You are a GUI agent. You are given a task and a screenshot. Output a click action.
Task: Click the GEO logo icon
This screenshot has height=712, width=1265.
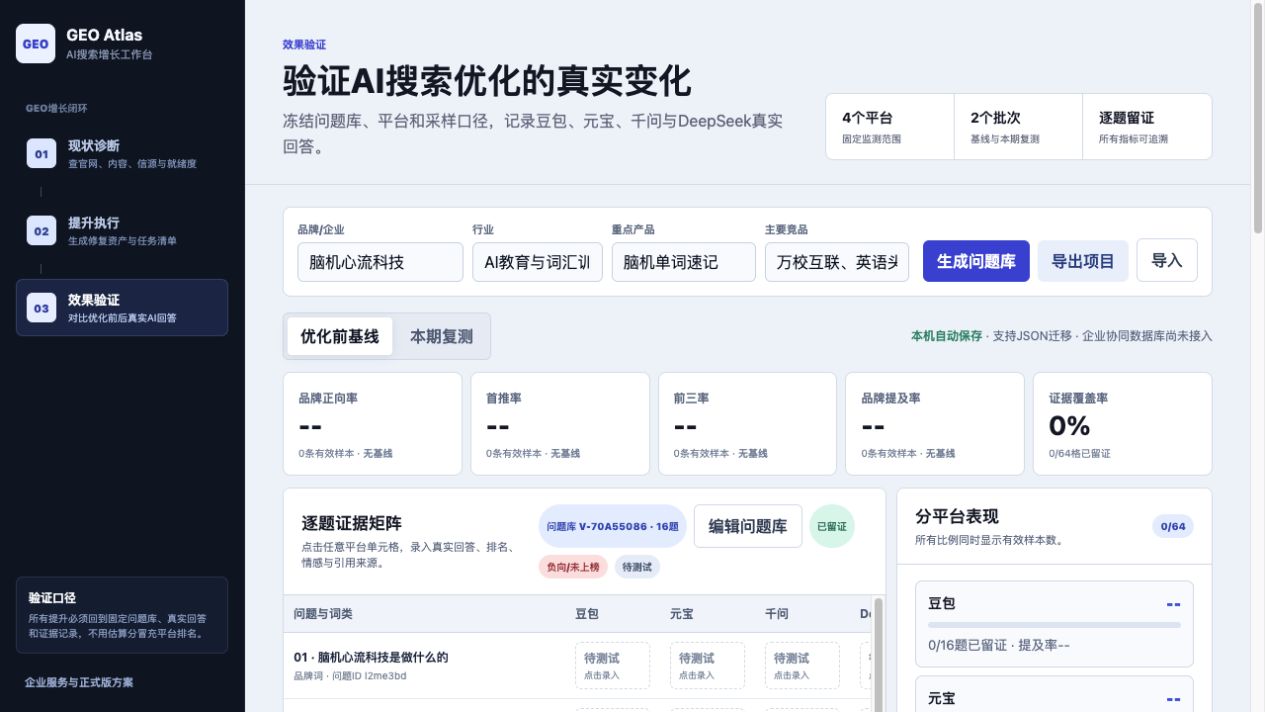[35, 43]
